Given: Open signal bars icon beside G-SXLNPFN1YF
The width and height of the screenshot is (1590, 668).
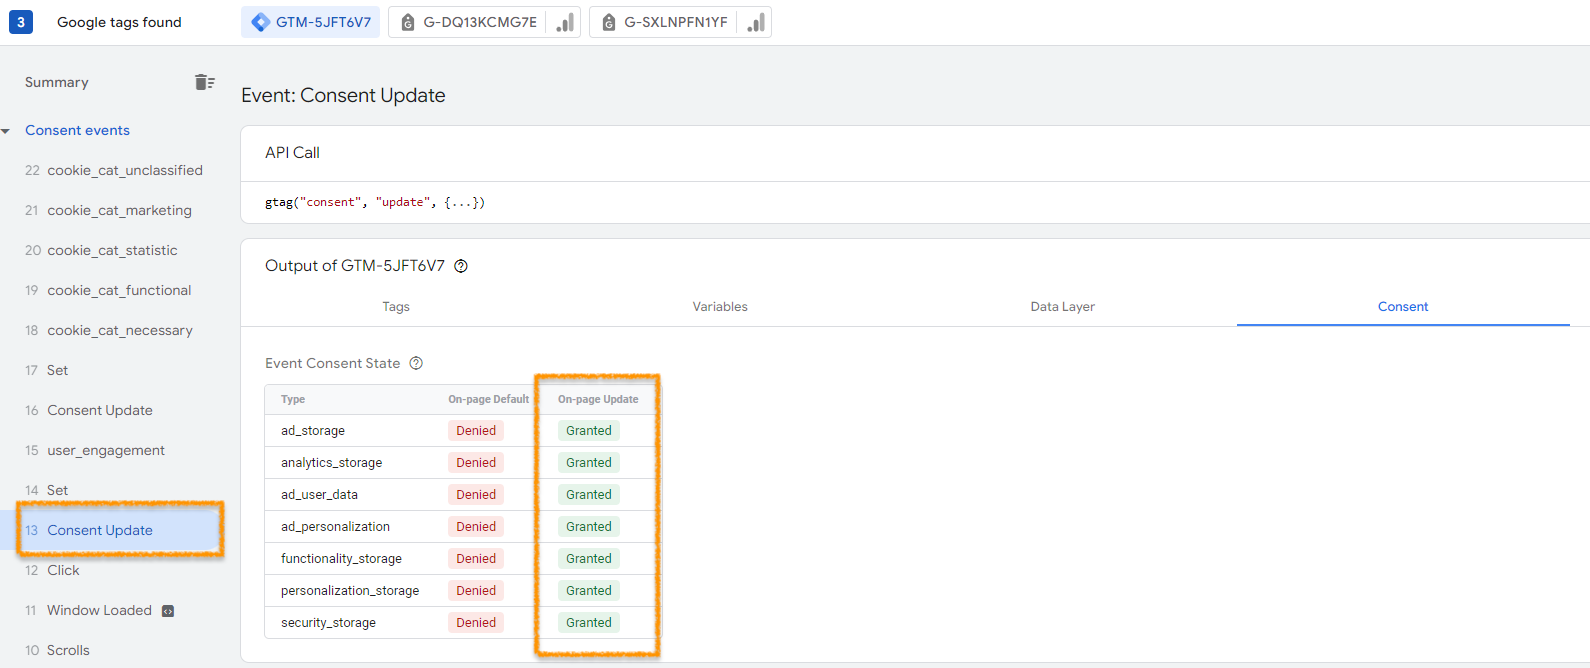Looking at the screenshot, I should pos(756,22).
